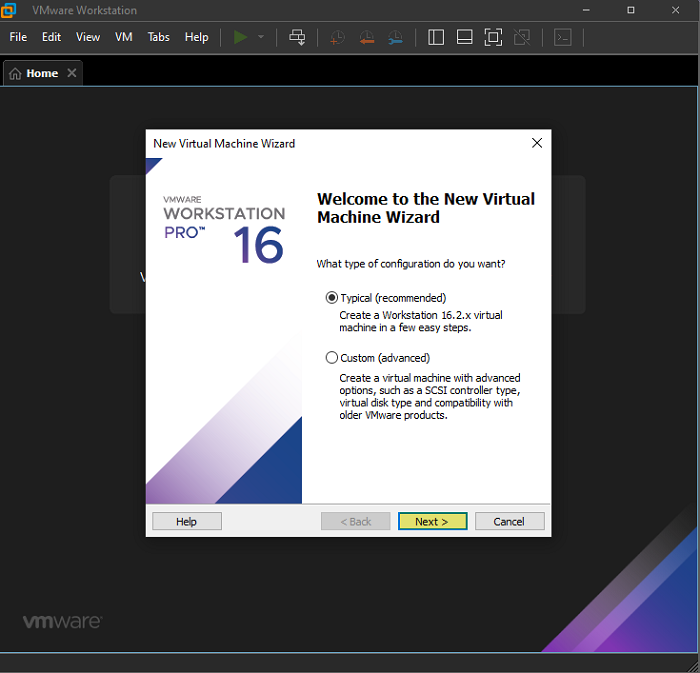Click the green Power On play icon
700x673 pixels.
click(x=241, y=37)
